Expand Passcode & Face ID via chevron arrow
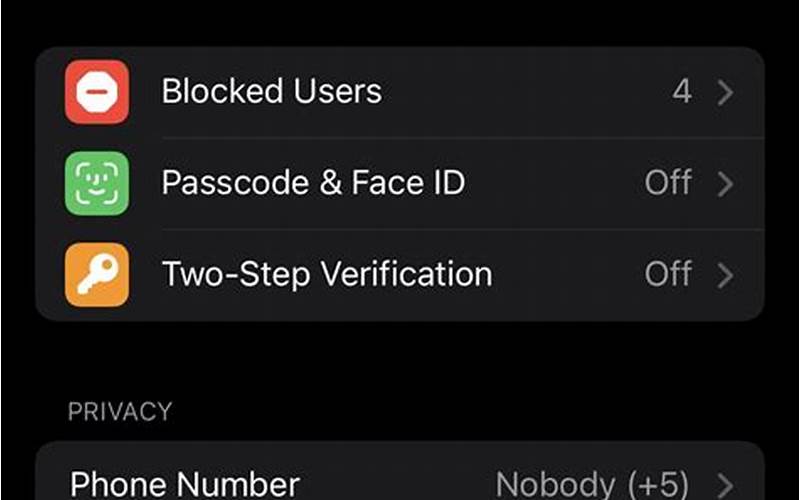The image size is (800, 500). pyautogui.click(x=725, y=184)
